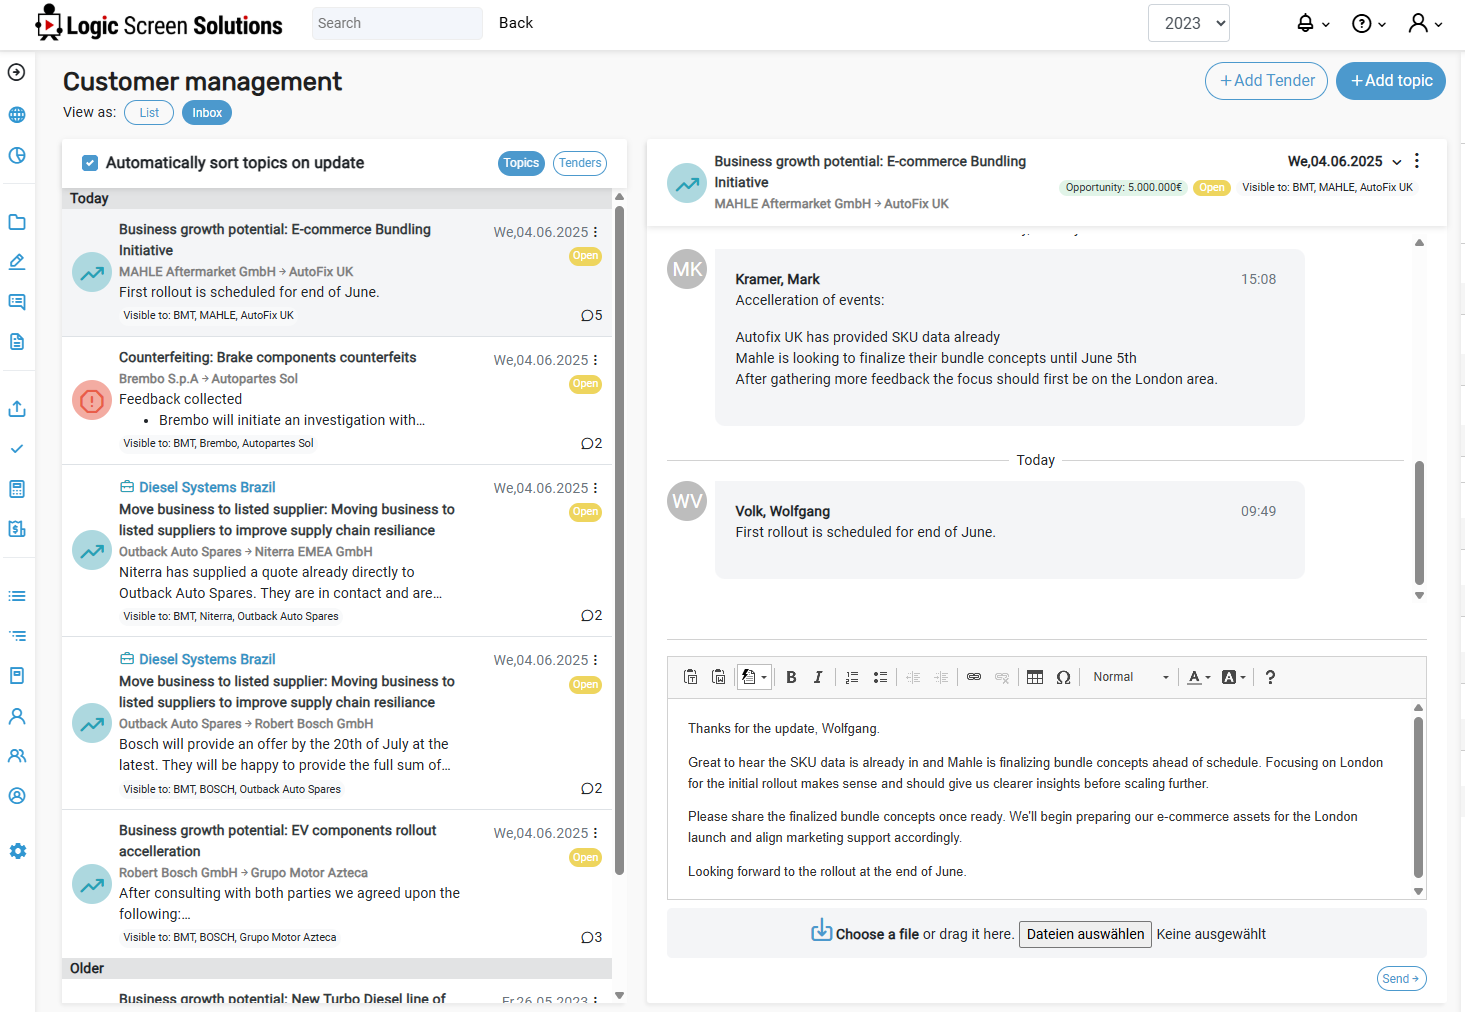1465x1012 pixels.
Task: Select EV components rollout acceleration topic
Action: point(337,884)
